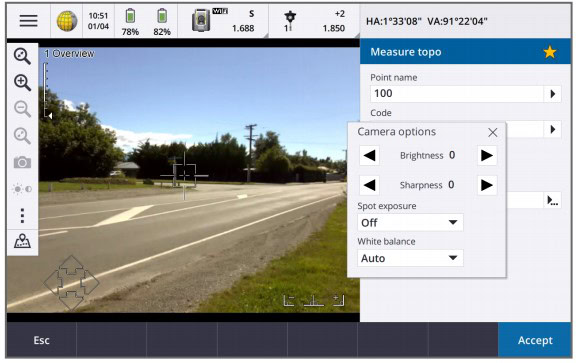Open the arrow with ellipsis field options

(553, 200)
